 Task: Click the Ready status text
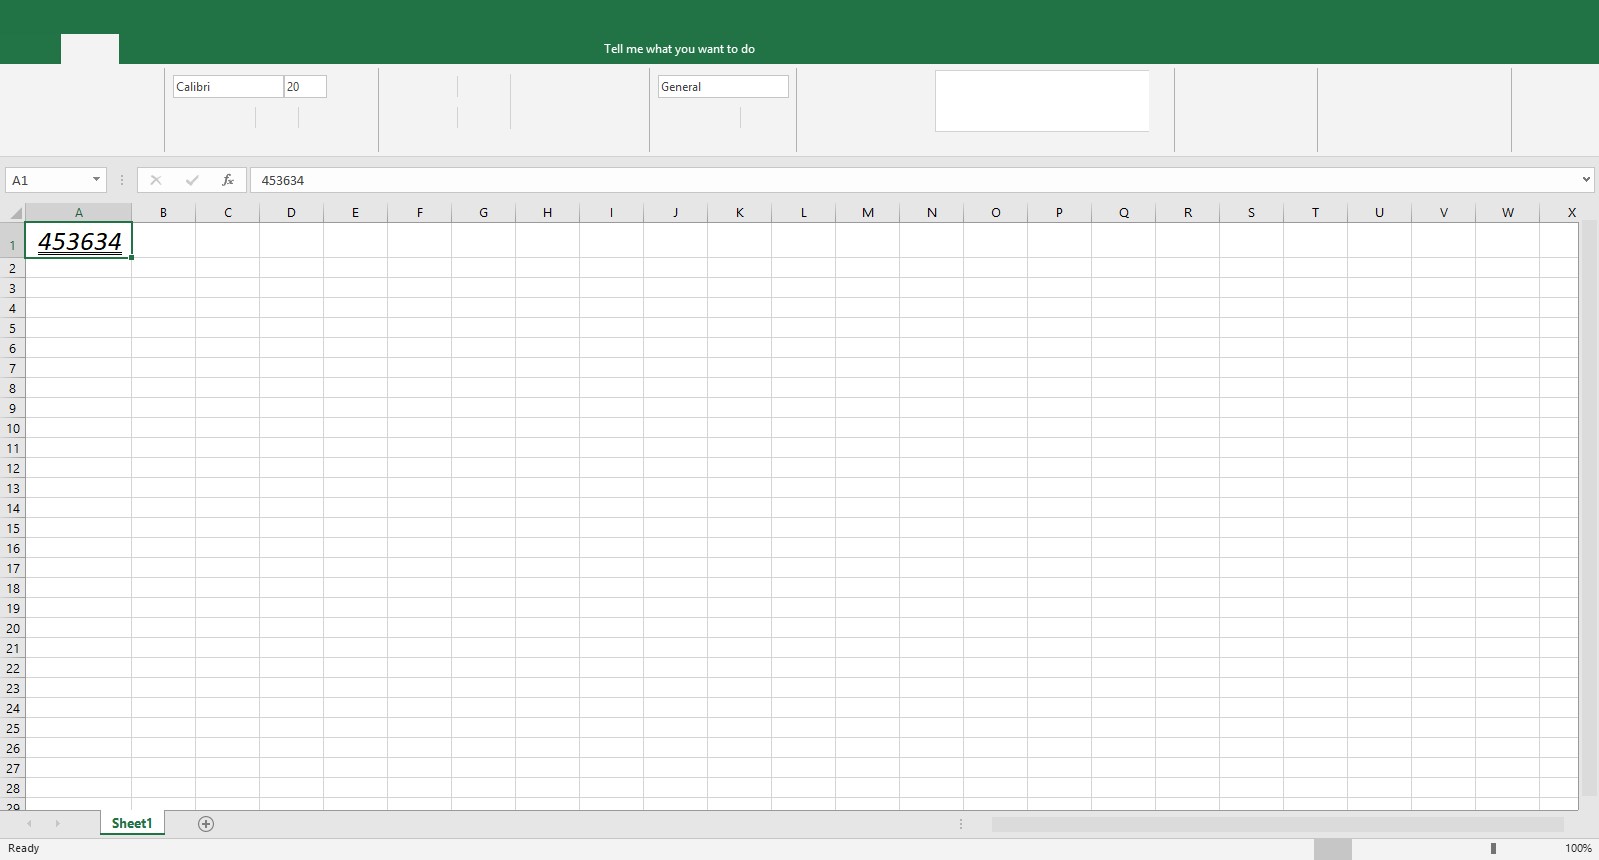pos(24,848)
